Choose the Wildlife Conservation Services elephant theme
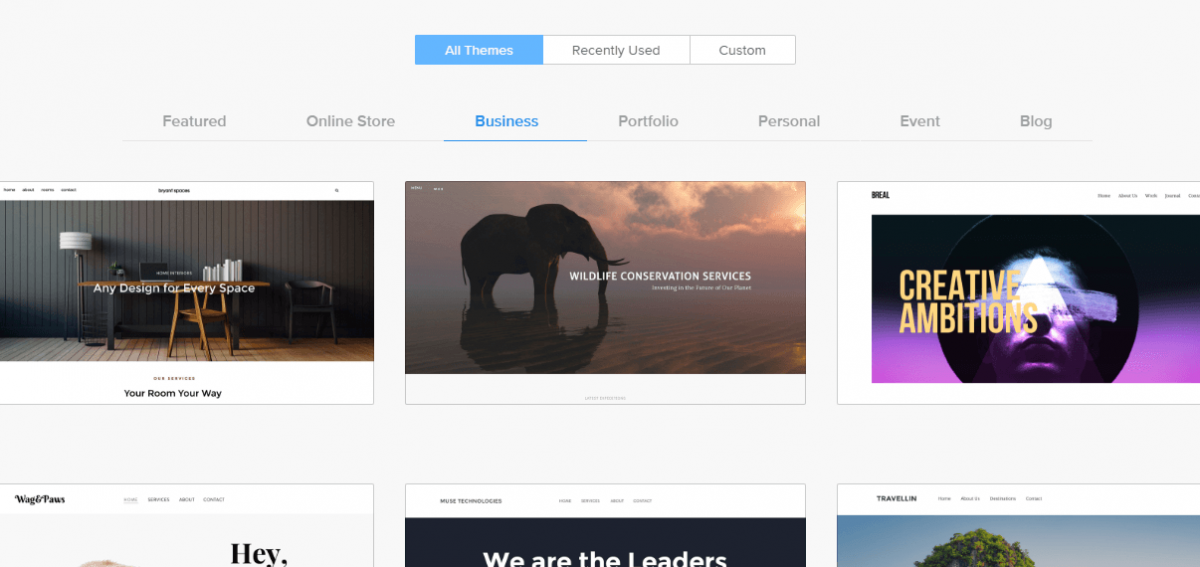Screen dimensions: 1200x567 (605, 293)
